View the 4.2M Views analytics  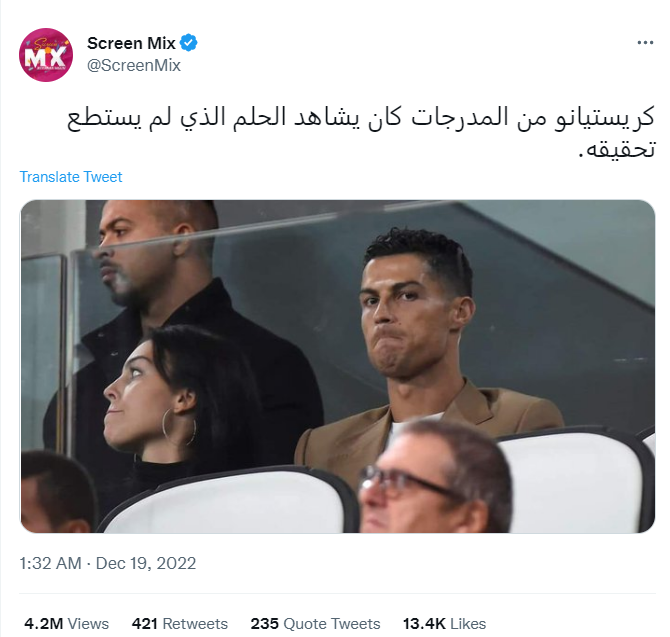coord(67,624)
